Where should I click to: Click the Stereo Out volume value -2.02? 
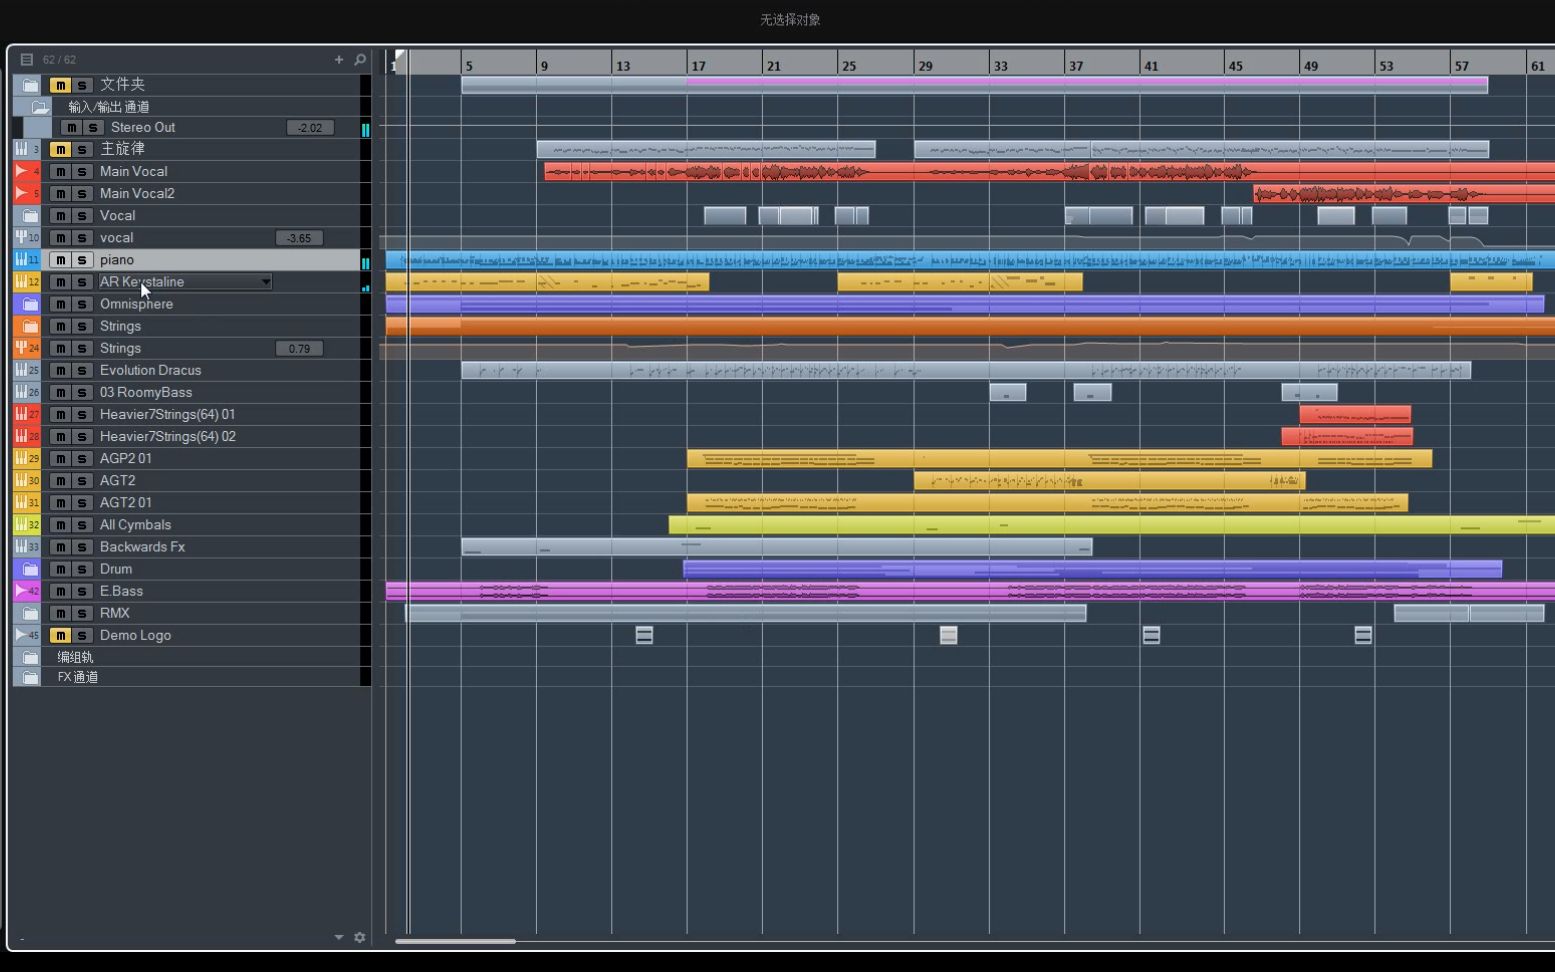coord(310,128)
